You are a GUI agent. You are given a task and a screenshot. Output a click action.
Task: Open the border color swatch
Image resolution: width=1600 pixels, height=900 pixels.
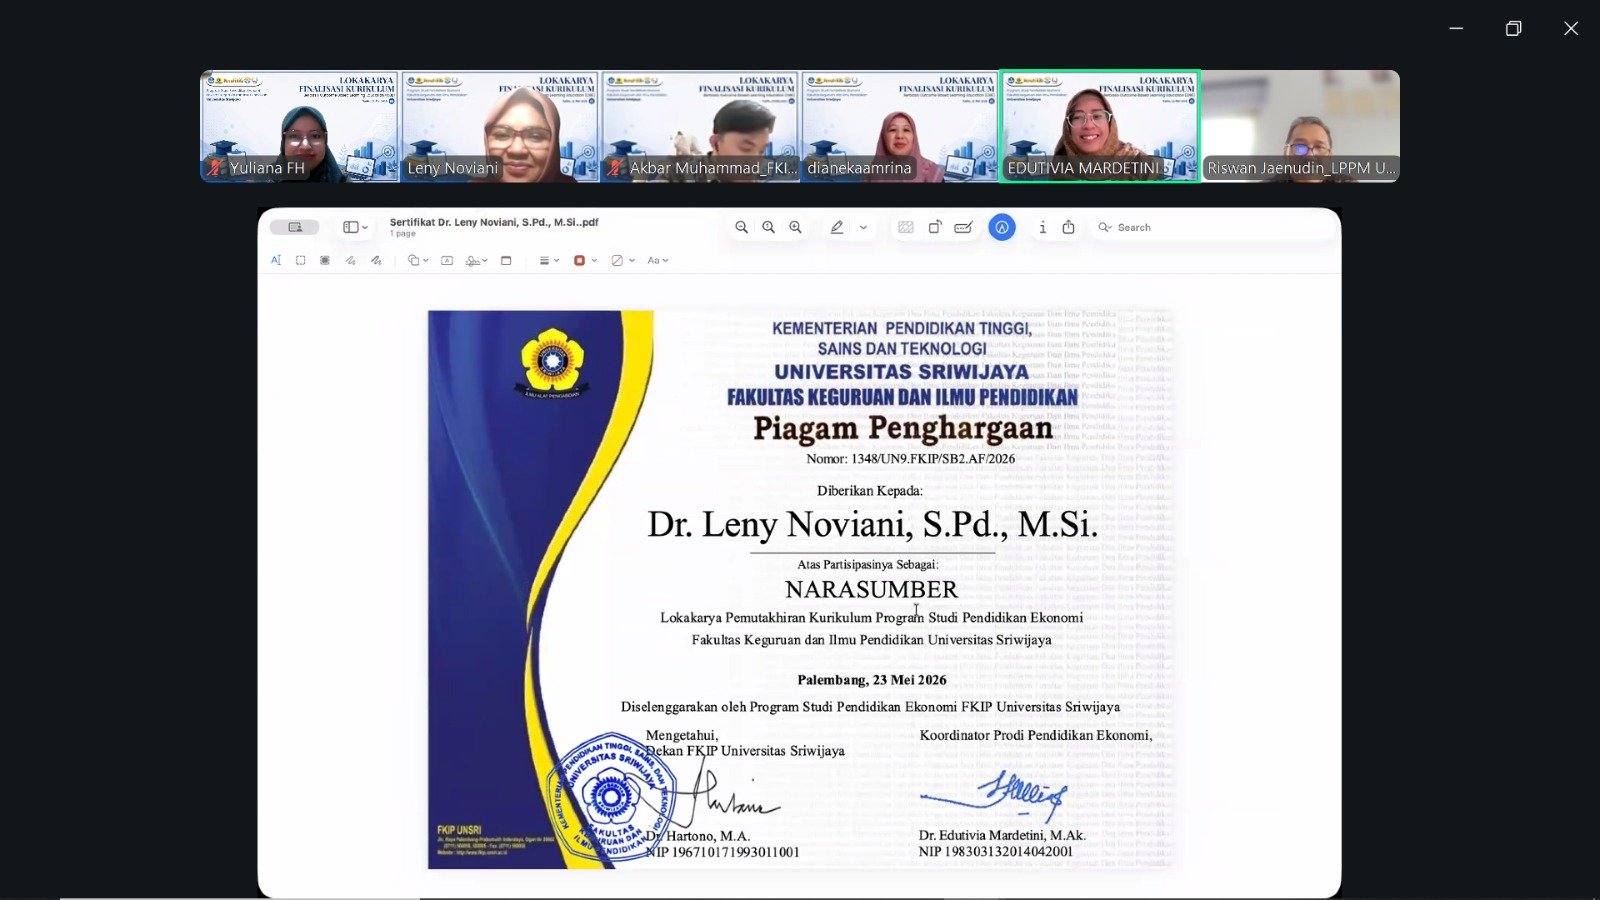click(584, 260)
